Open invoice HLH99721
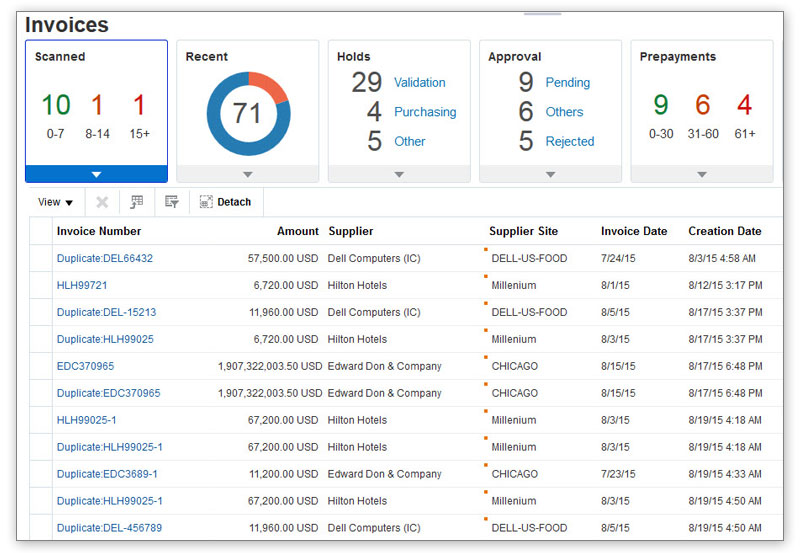800x553 pixels. coord(82,285)
